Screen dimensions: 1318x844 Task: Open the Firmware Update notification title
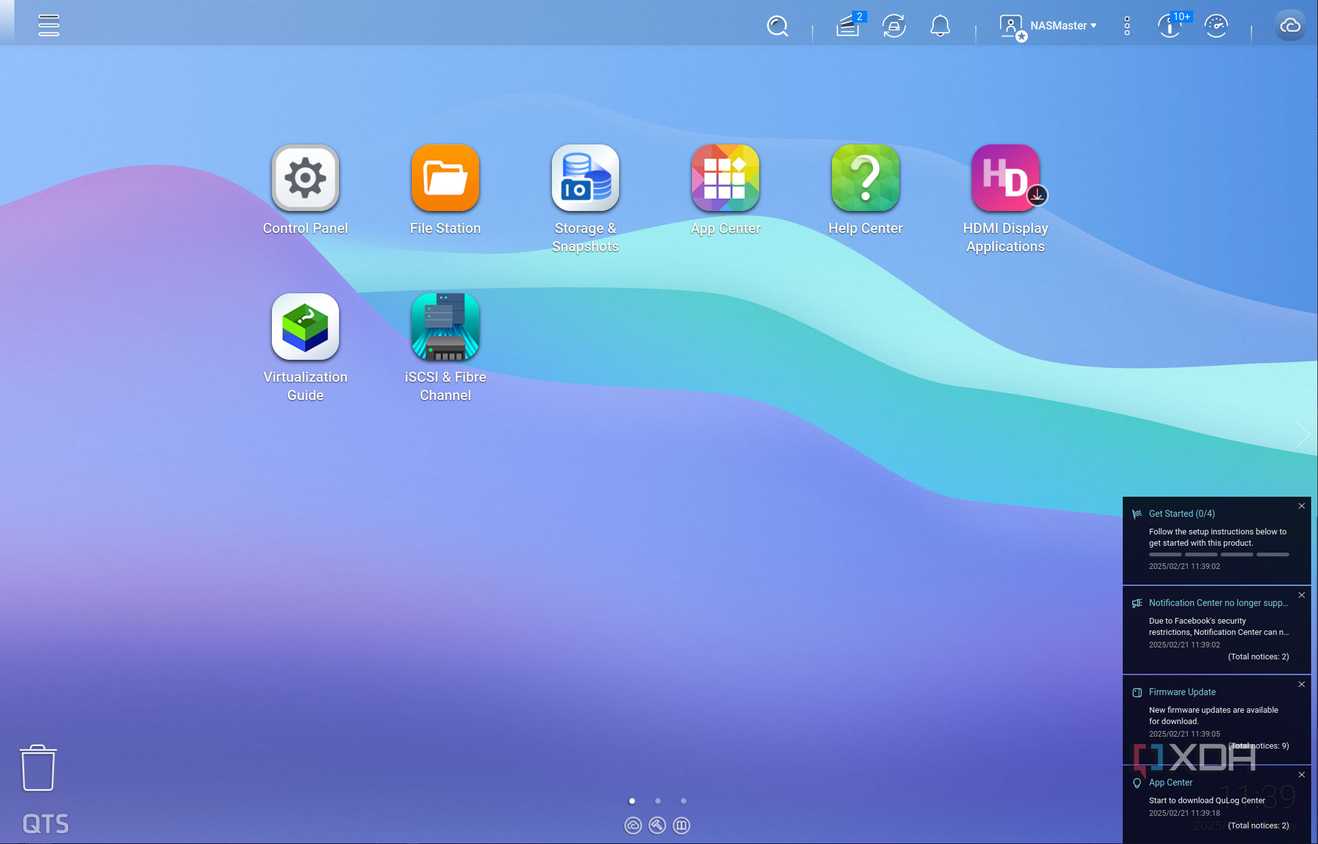(x=1182, y=692)
